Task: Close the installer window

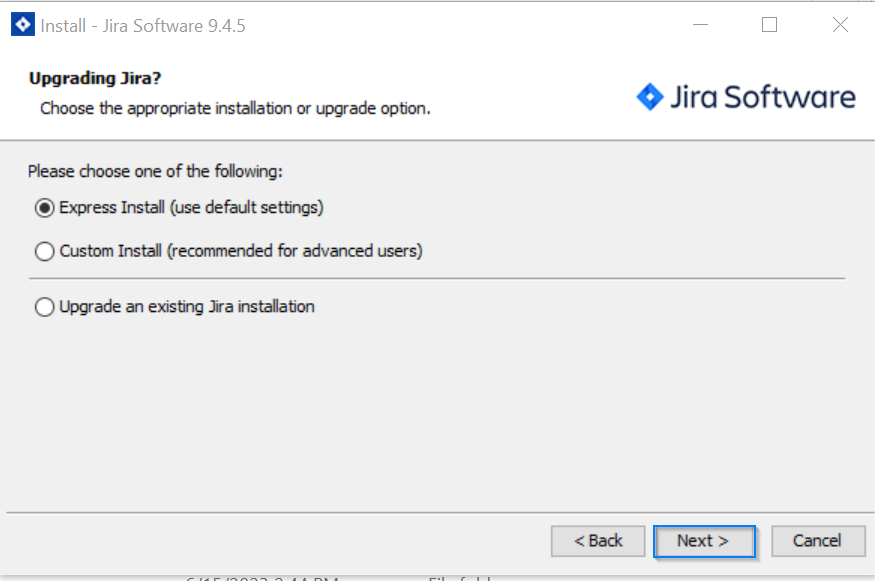Action: (x=840, y=25)
